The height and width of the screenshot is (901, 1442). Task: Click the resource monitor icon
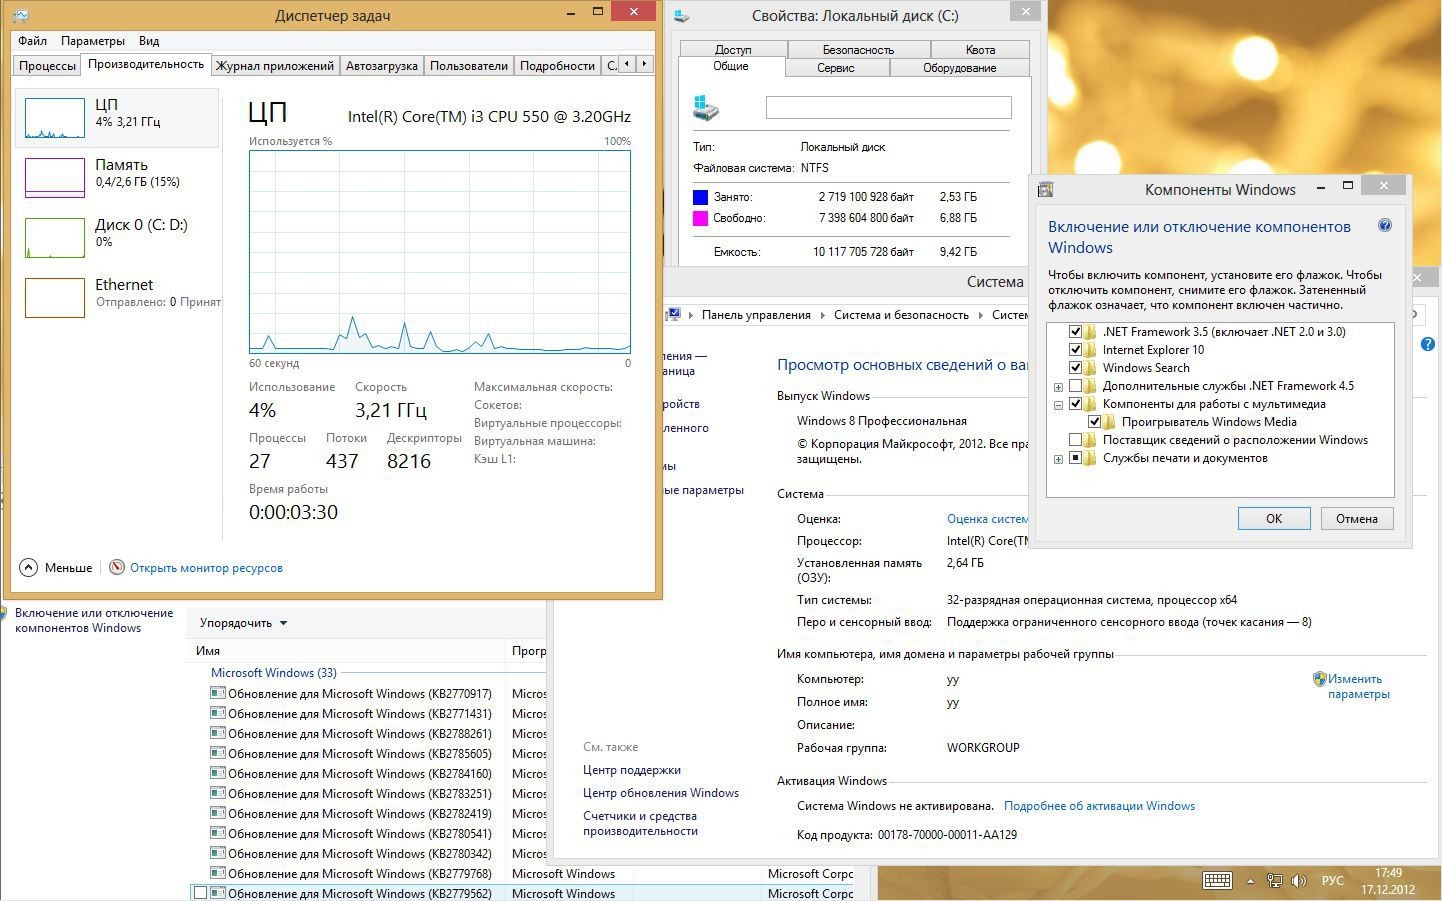(x=117, y=567)
